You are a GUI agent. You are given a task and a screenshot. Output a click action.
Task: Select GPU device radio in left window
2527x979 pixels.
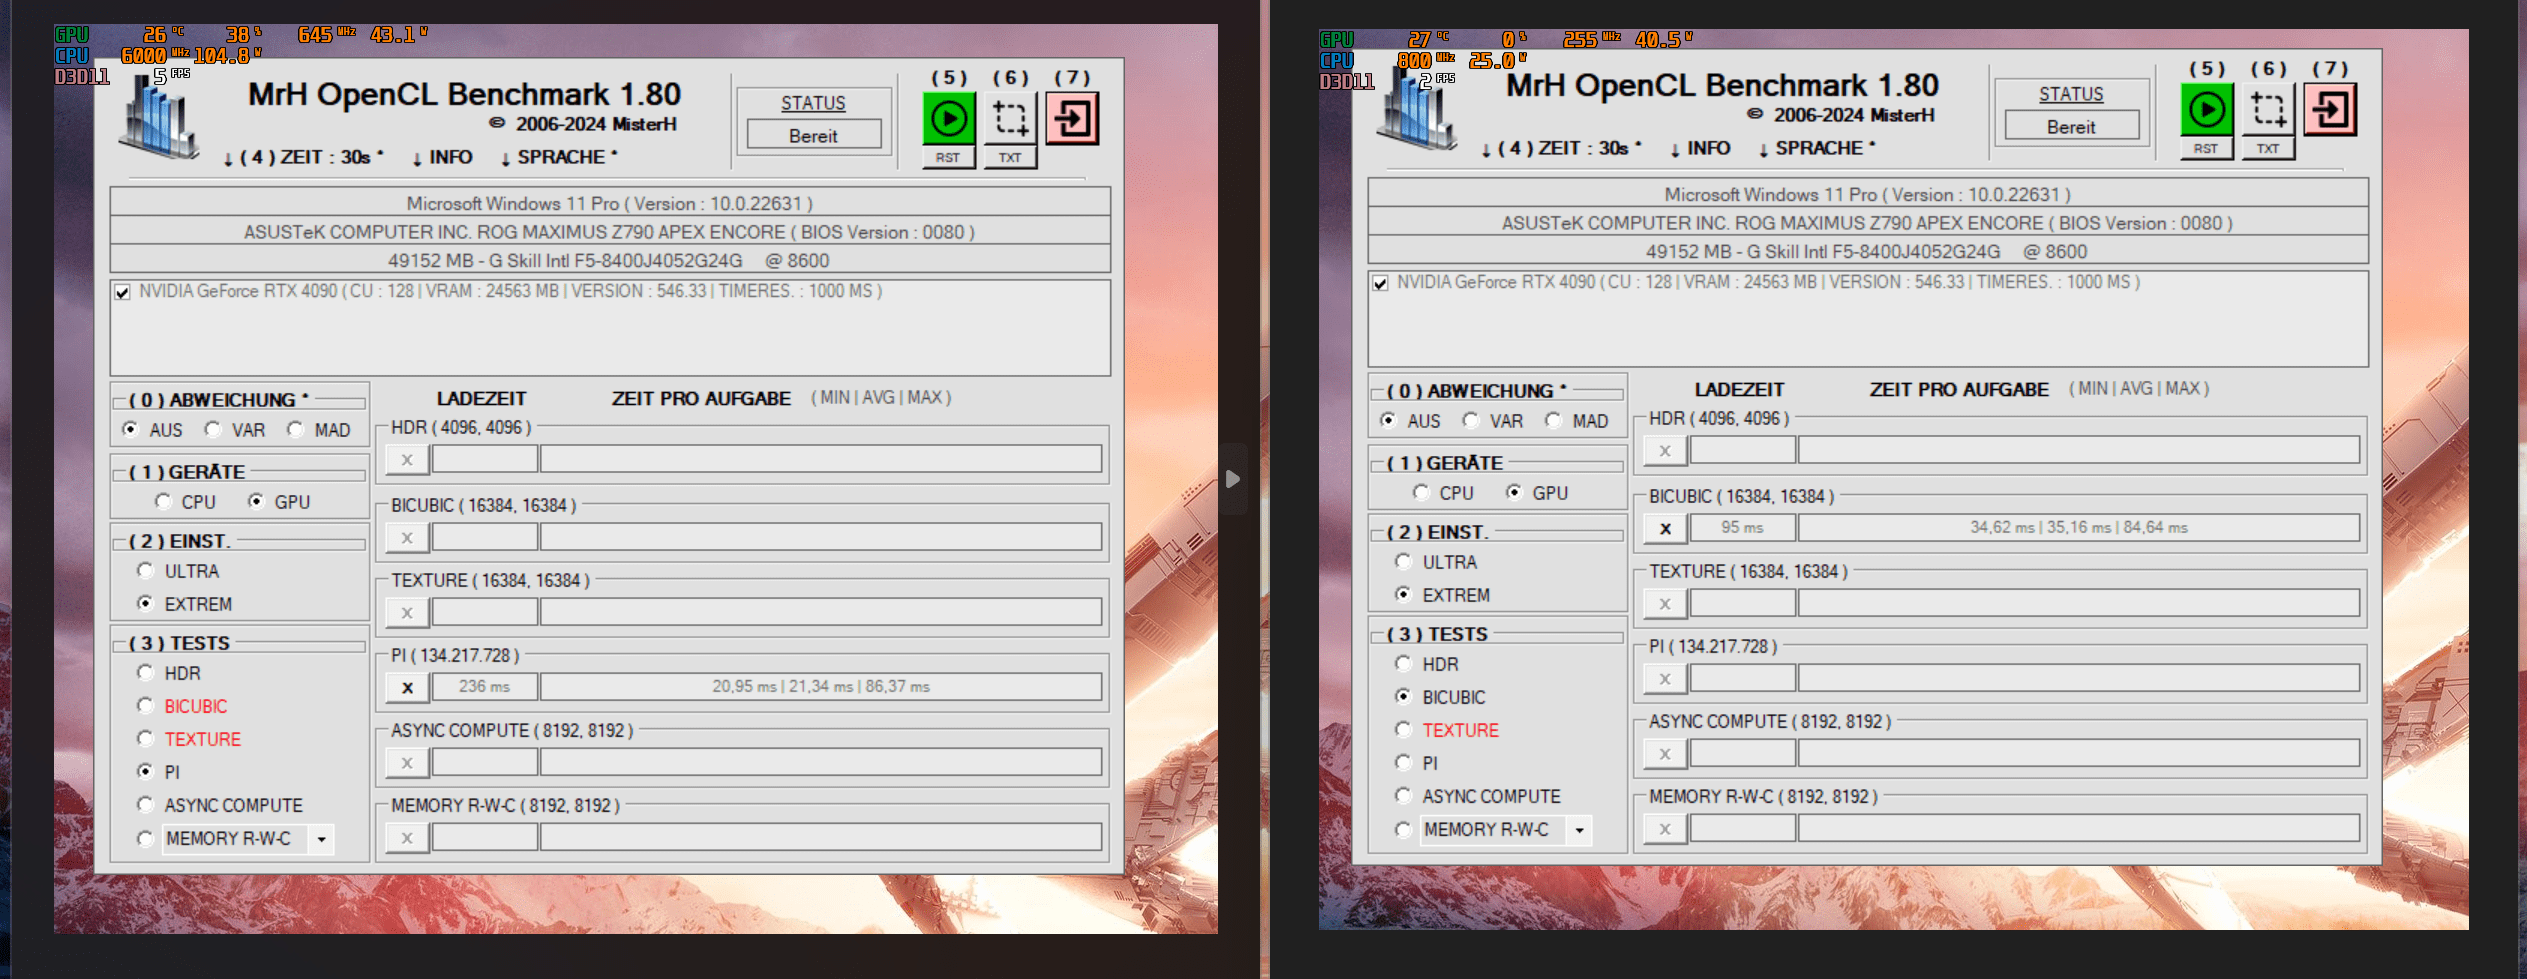point(256,501)
